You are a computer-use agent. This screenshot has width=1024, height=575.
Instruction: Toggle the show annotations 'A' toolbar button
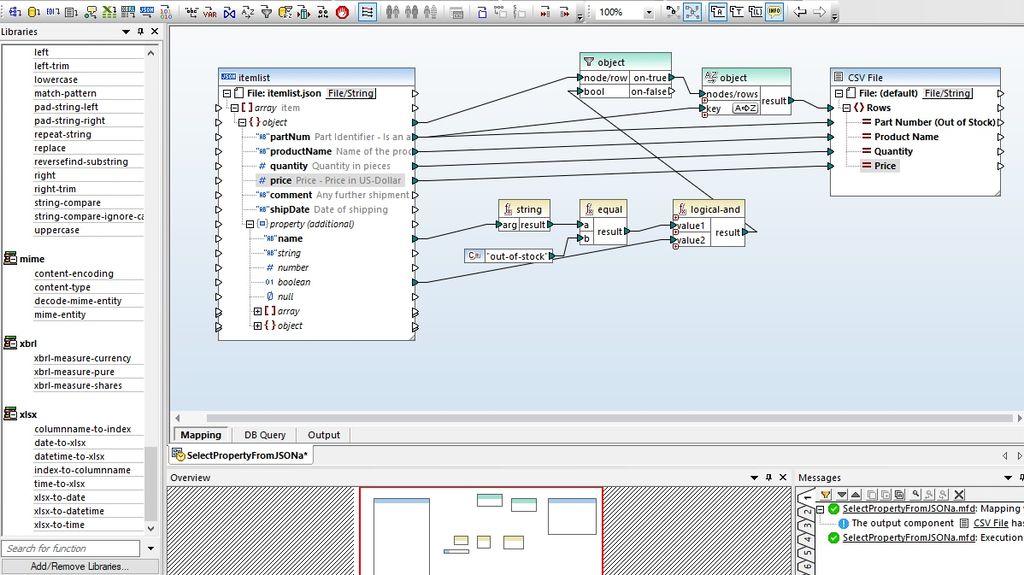[x=718, y=12]
